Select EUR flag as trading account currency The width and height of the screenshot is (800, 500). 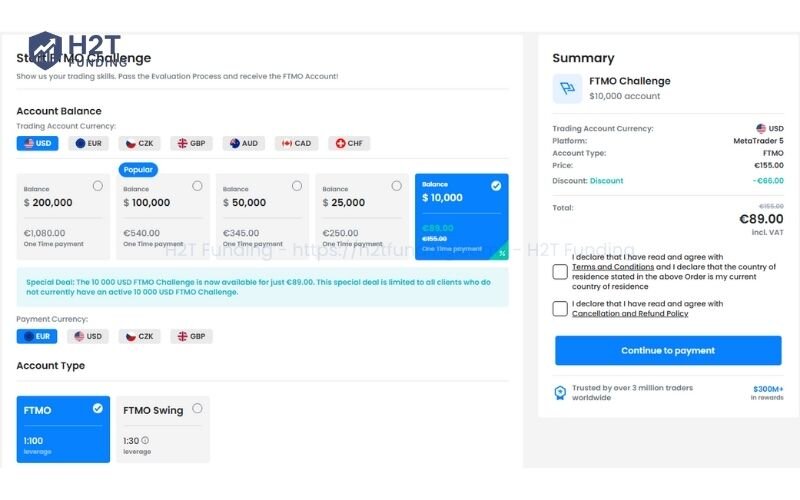click(x=89, y=143)
